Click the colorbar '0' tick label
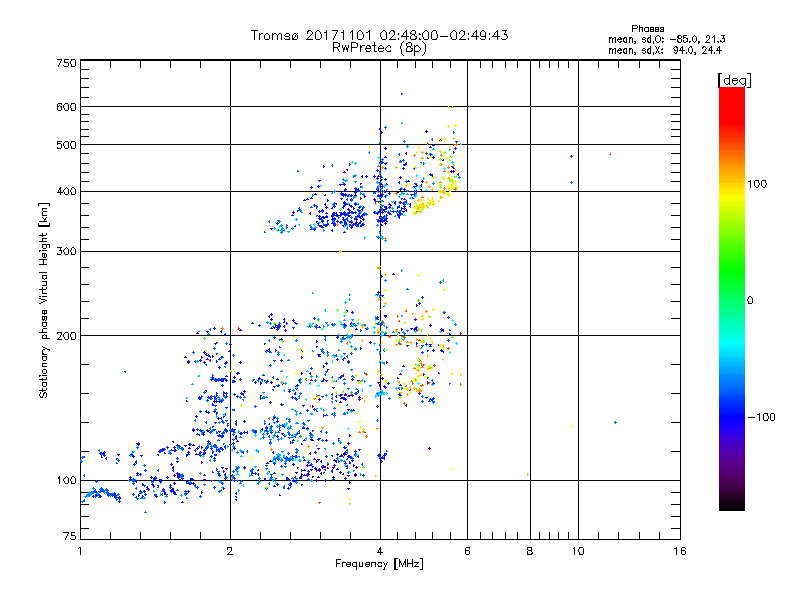Image resolution: width=800 pixels, height=600 pixels. pyautogui.click(x=750, y=300)
